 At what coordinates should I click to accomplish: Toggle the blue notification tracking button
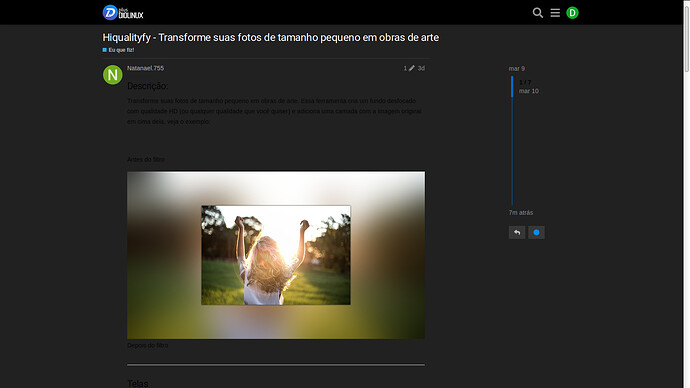(x=536, y=232)
